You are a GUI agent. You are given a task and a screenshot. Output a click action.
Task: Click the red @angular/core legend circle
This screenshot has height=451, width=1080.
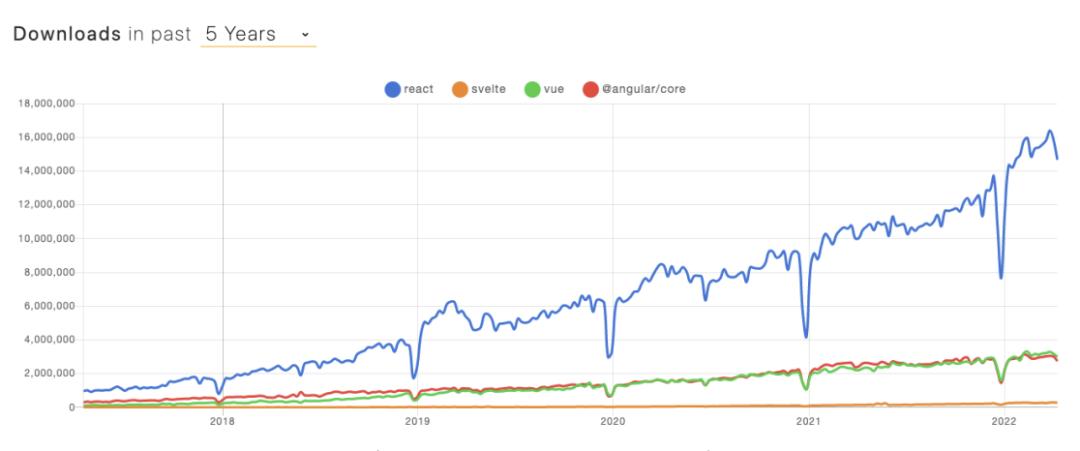tap(591, 90)
